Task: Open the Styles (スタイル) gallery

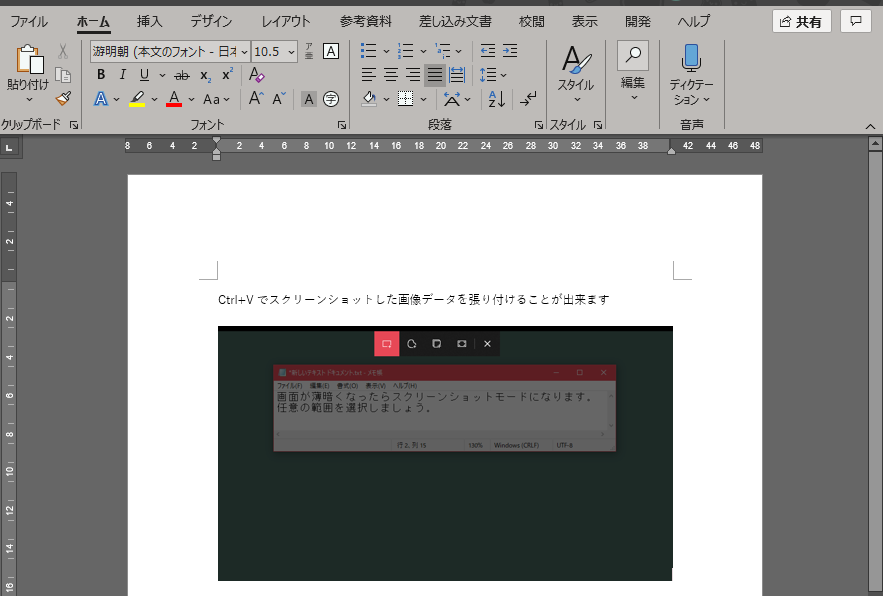Action: pos(576,74)
